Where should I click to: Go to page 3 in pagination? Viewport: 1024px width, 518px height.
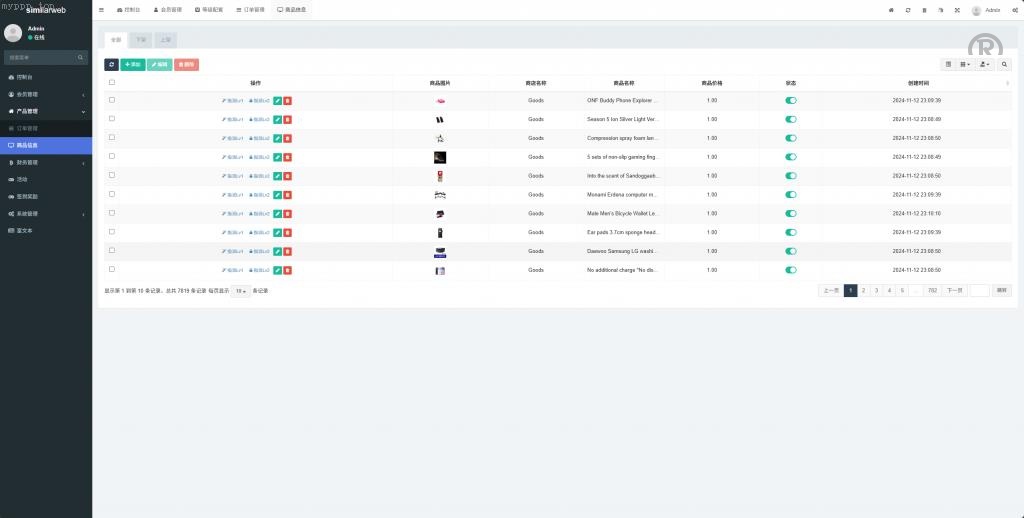pos(876,290)
